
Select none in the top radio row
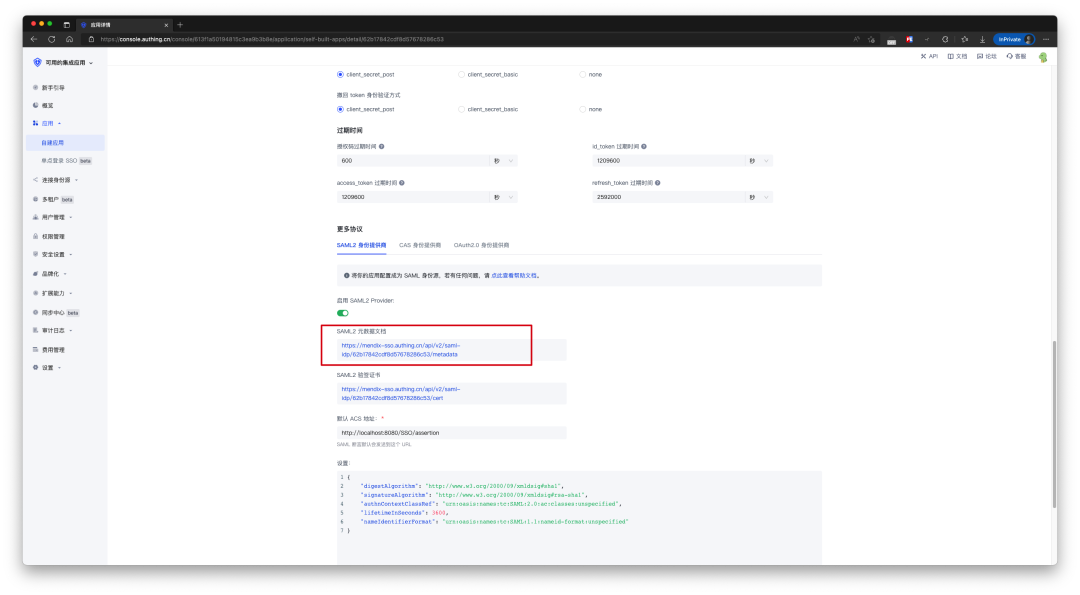point(583,74)
